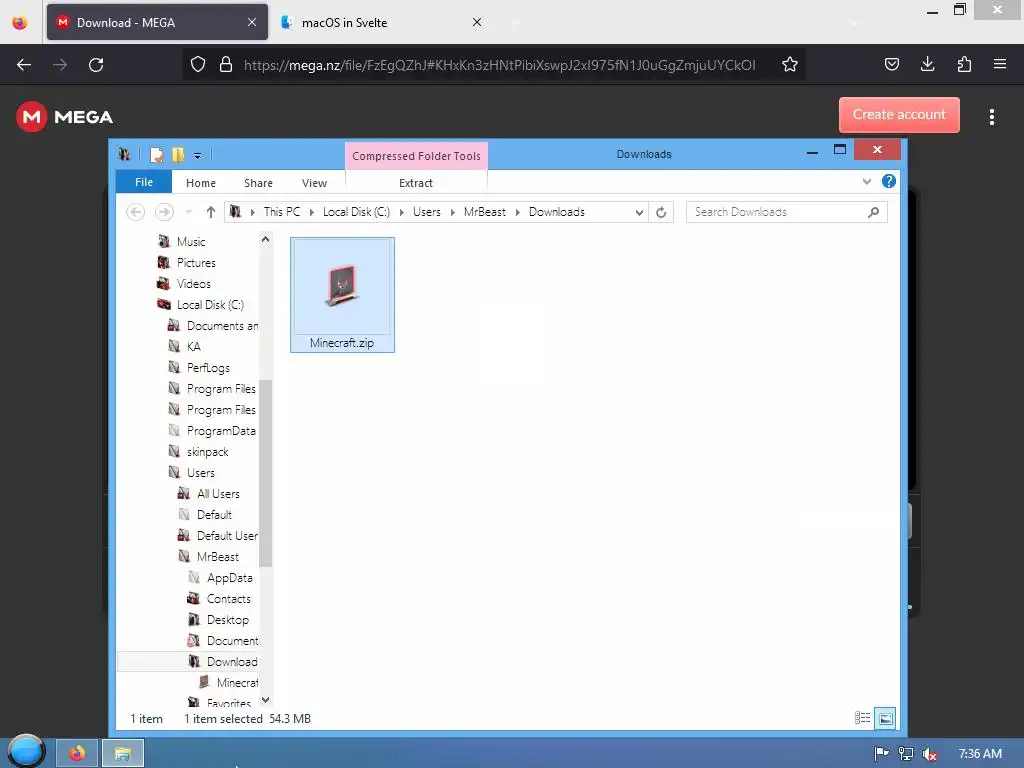Image resolution: width=1024 pixels, height=768 pixels.
Task: Open Firefox downloads panel
Action: click(927, 64)
